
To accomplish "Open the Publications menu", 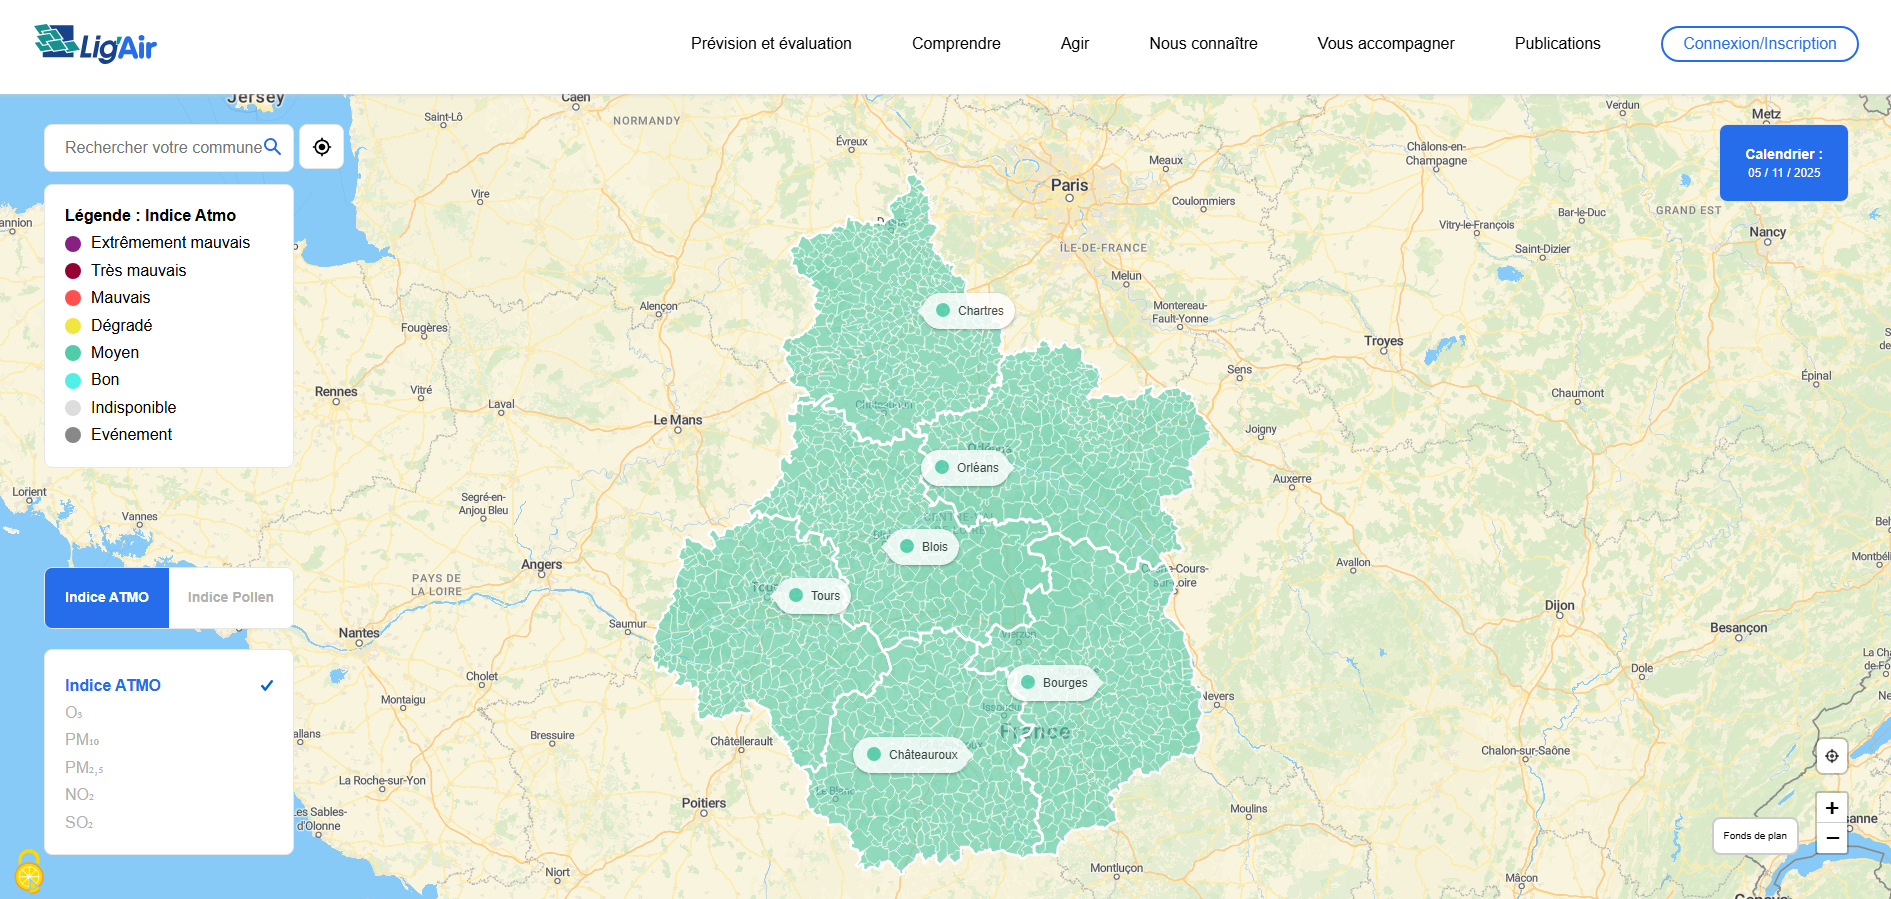I will [x=1557, y=44].
